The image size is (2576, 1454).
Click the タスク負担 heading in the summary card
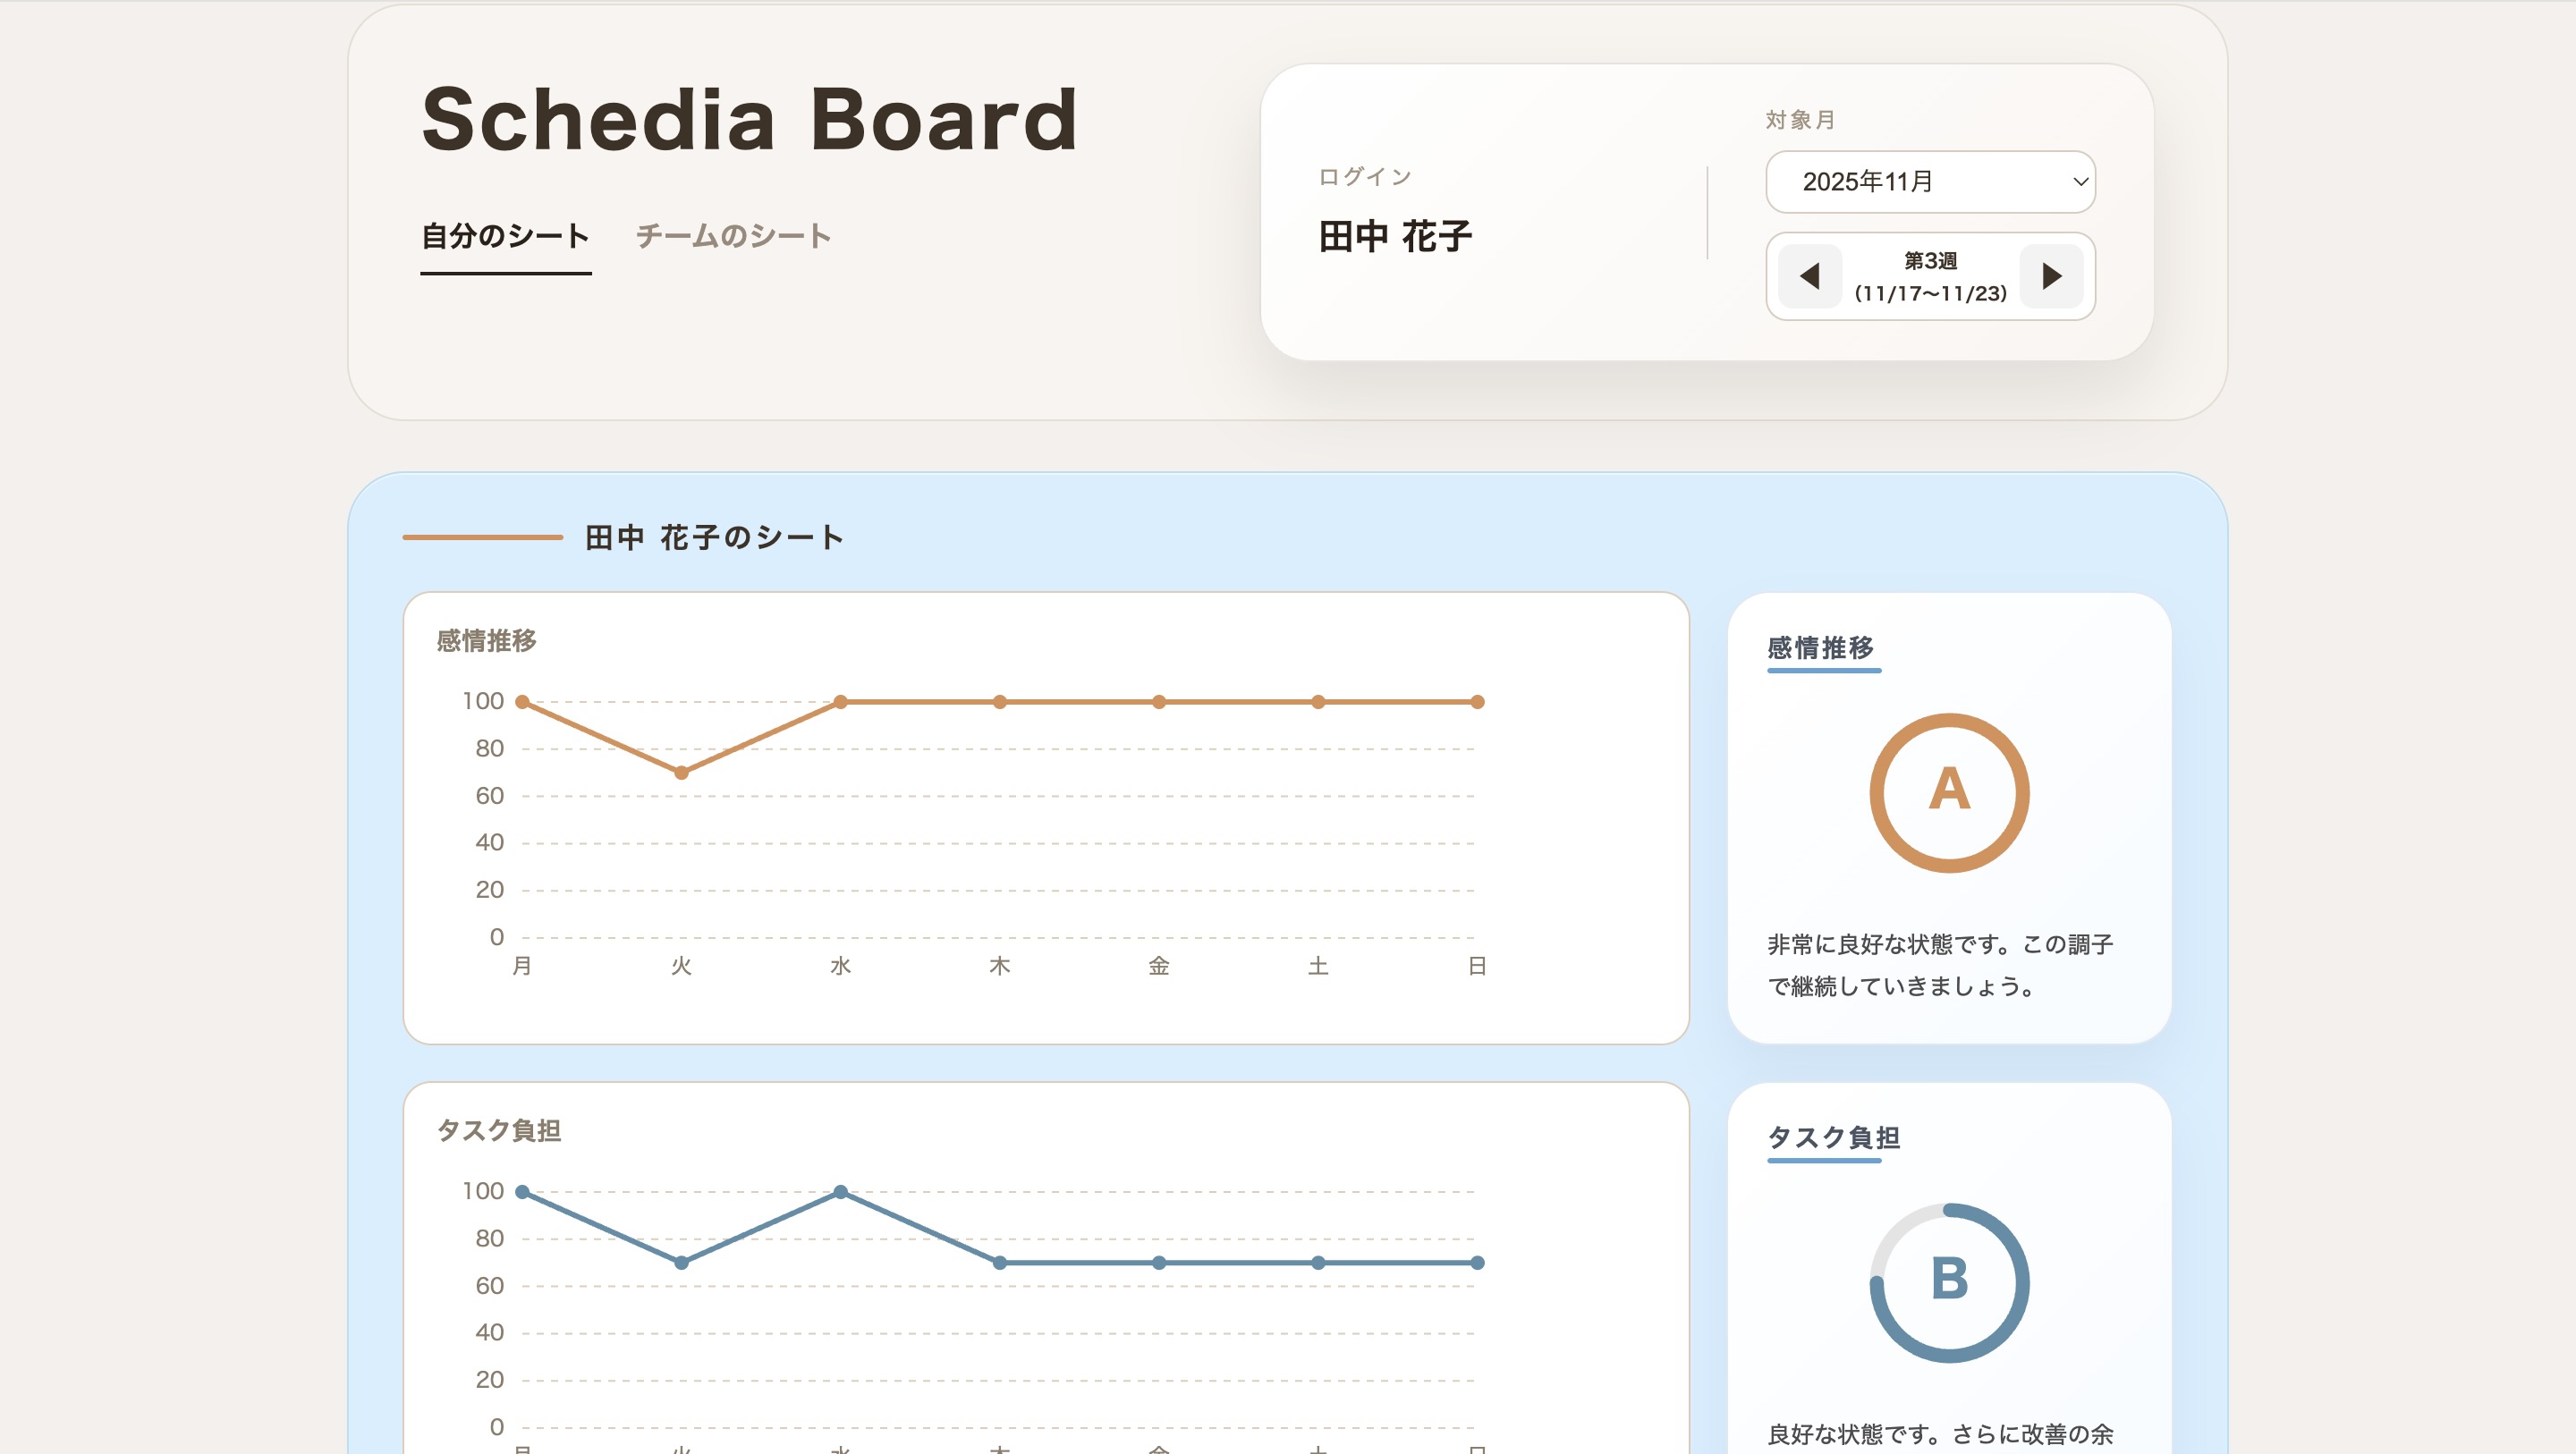coord(1834,1136)
